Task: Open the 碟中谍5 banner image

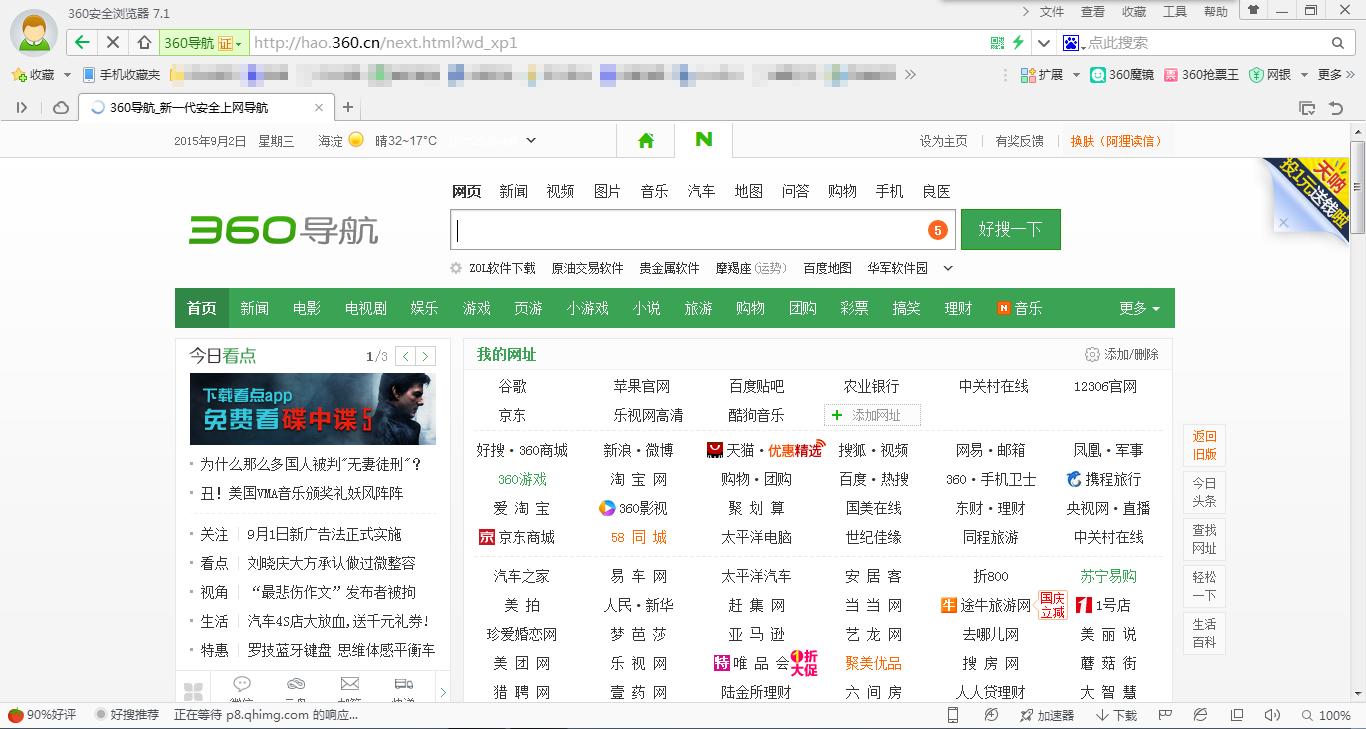Action: coord(313,409)
